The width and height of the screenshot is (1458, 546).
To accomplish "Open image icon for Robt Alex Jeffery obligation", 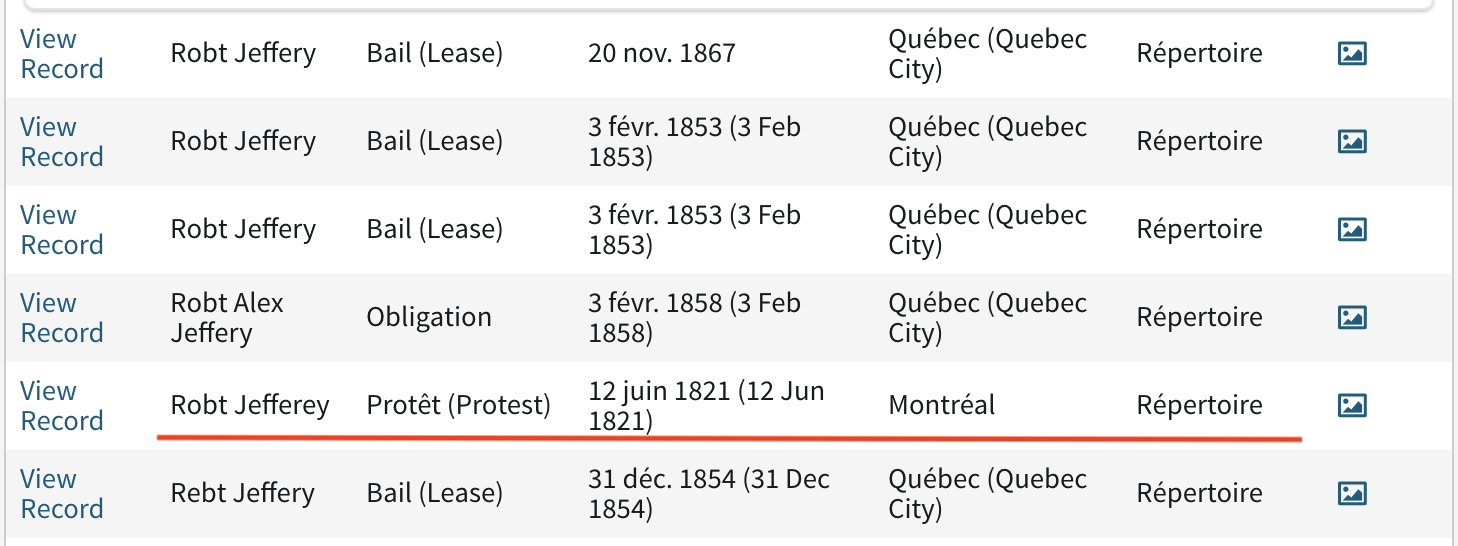I will (1352, 318).
